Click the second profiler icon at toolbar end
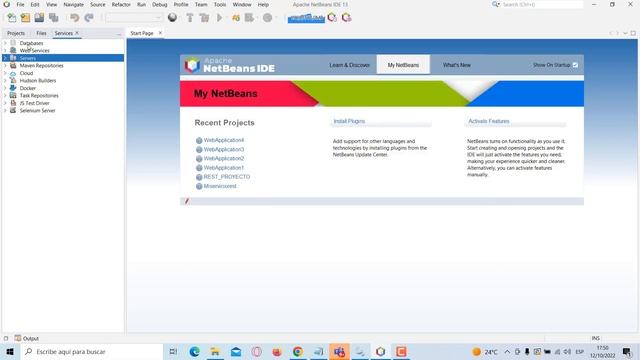 (347, 18)
